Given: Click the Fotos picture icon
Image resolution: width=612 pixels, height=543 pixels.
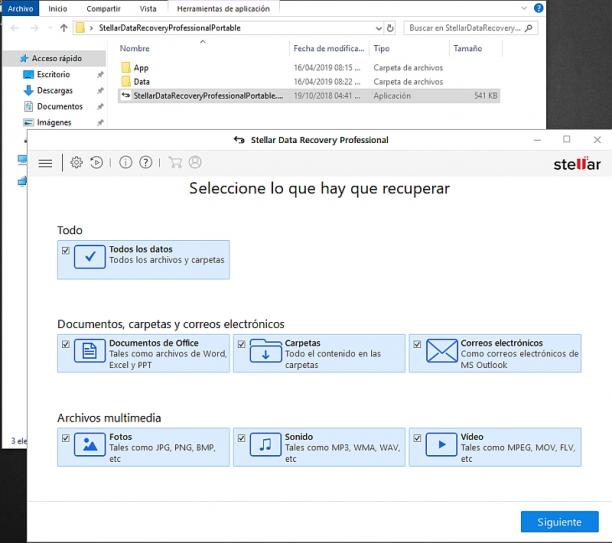Looking at the screenshot, I should click(x=90, y=444).
